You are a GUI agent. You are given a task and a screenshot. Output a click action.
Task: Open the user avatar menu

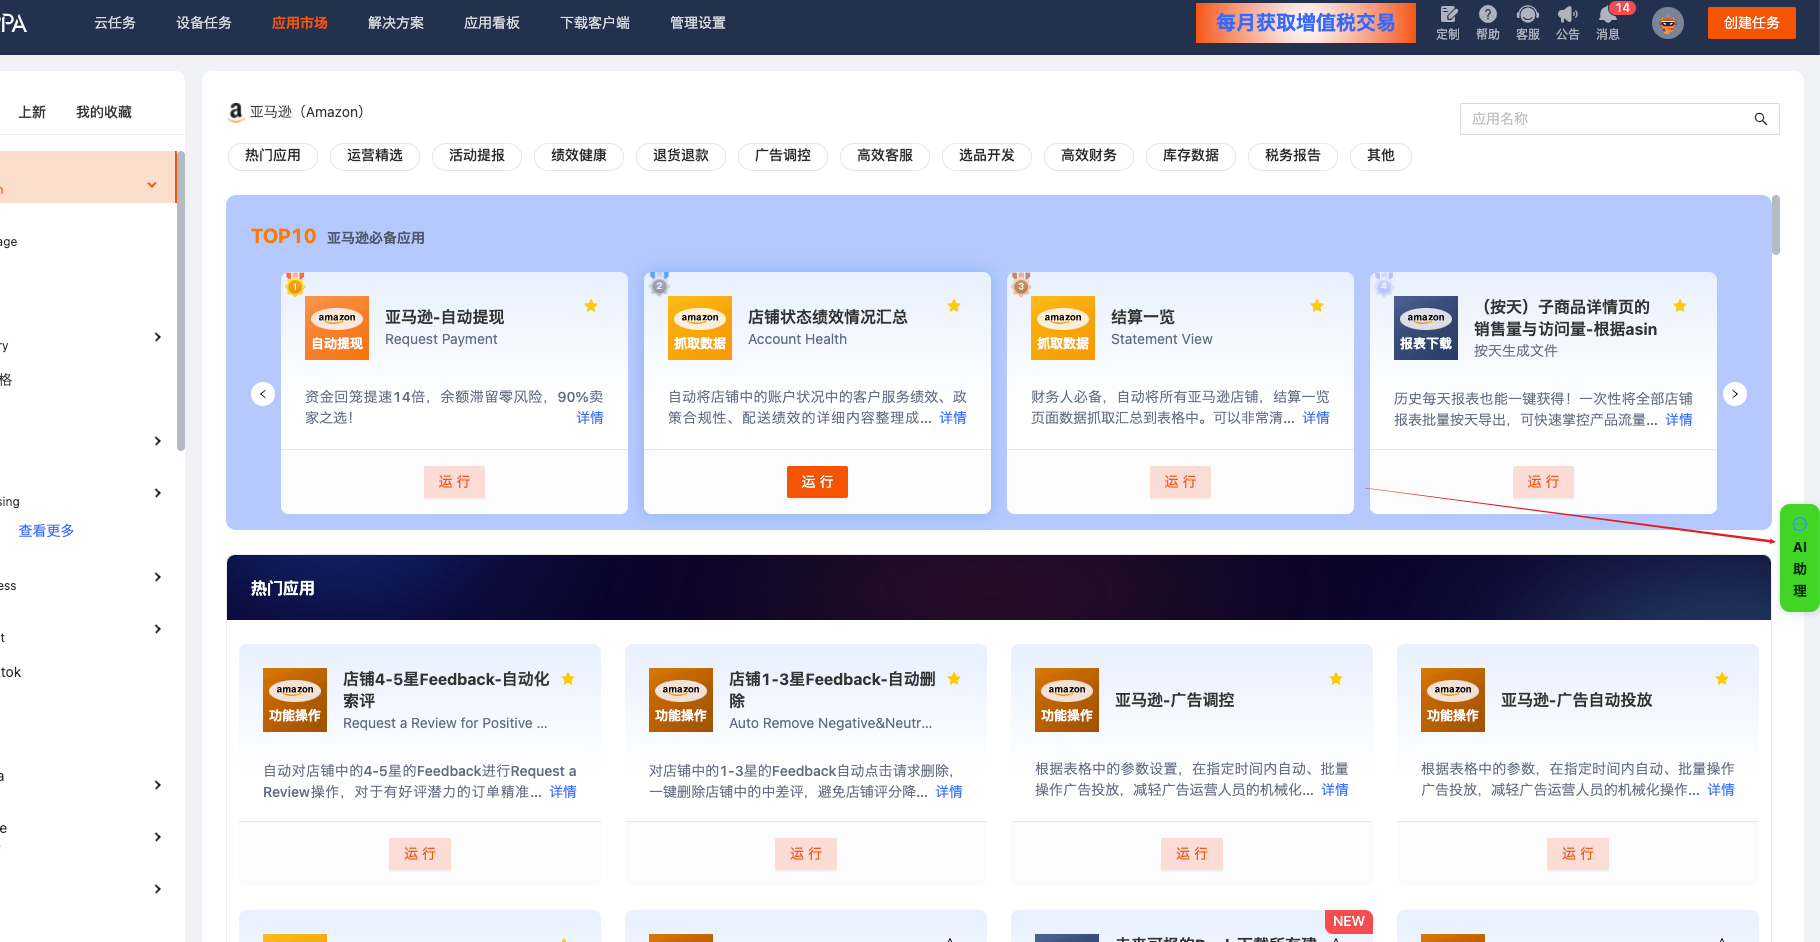[1668, 23]
